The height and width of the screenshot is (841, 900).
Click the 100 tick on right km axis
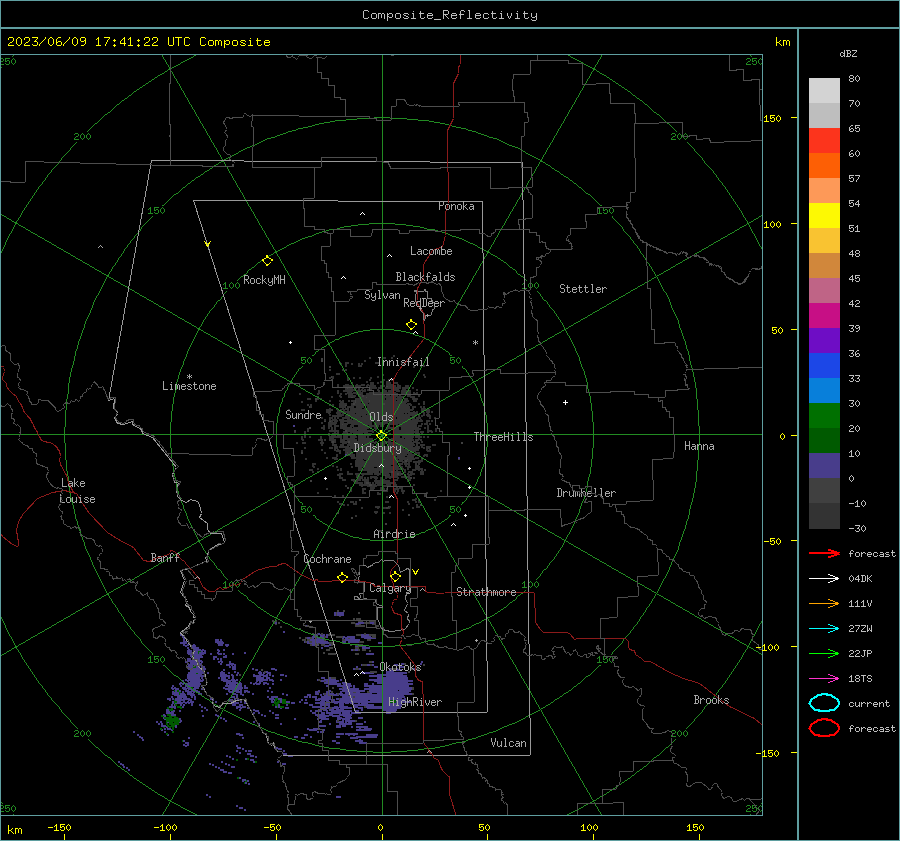point(772,224)
